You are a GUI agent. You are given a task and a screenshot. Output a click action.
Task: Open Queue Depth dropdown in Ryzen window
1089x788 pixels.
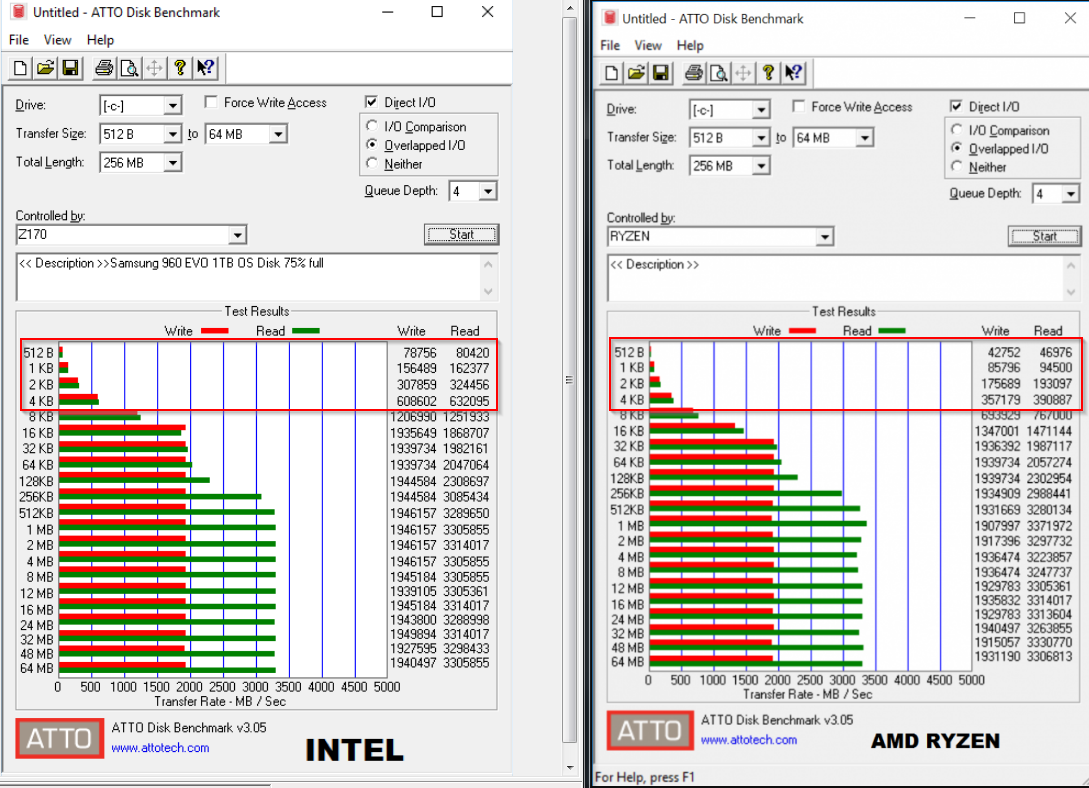(x=1070, y=194)
